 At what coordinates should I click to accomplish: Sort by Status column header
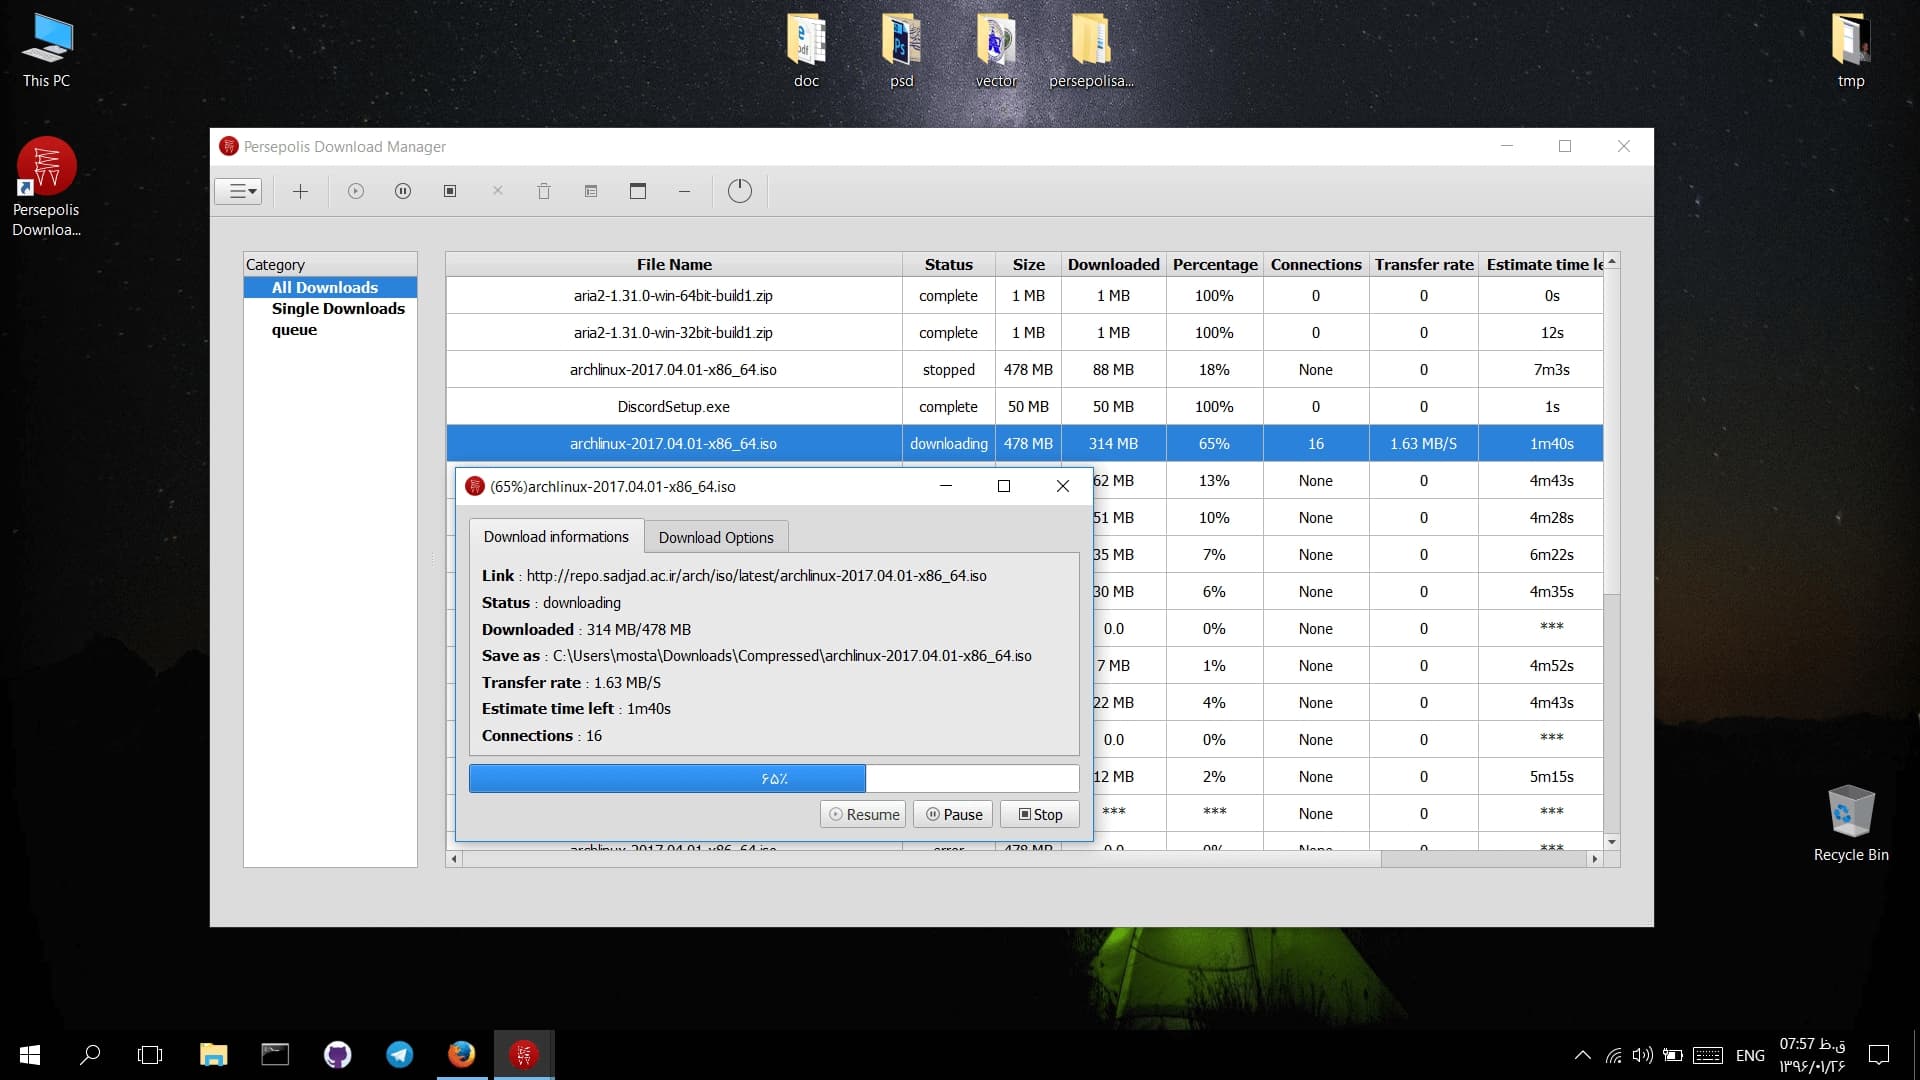948,264
